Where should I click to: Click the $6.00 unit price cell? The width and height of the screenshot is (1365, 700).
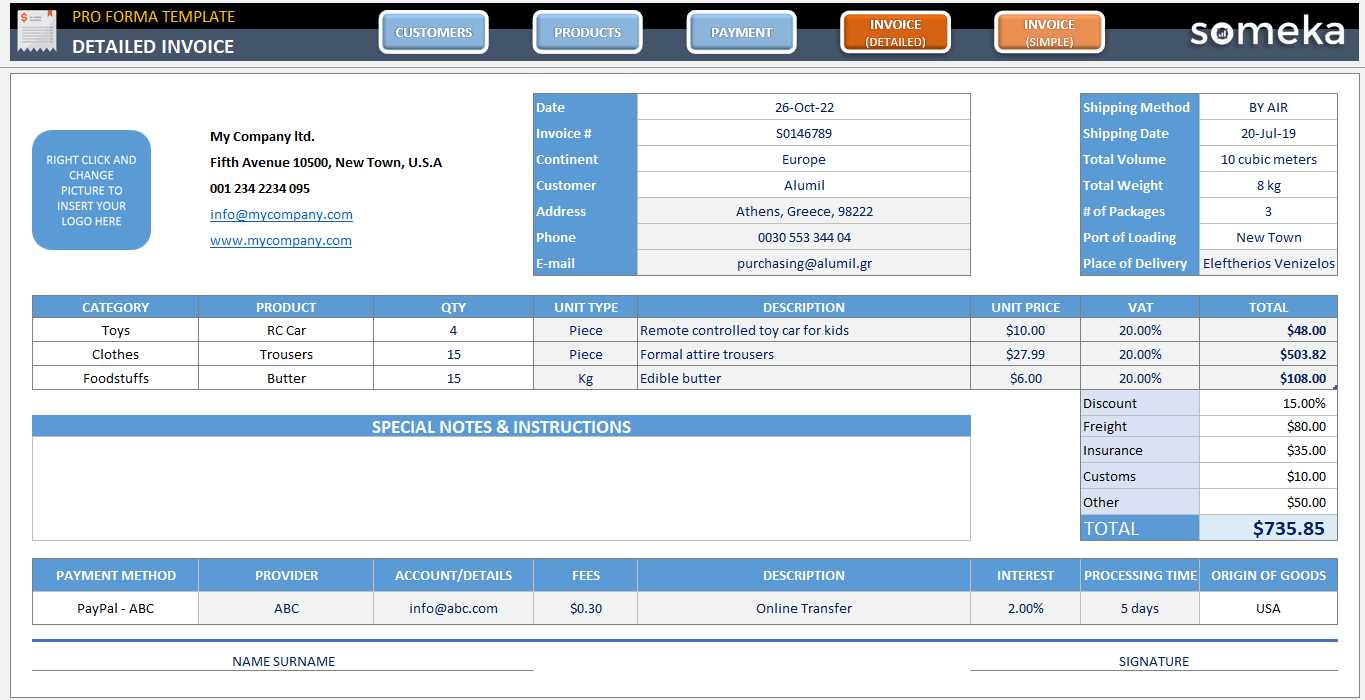(x=1025, y=378)
